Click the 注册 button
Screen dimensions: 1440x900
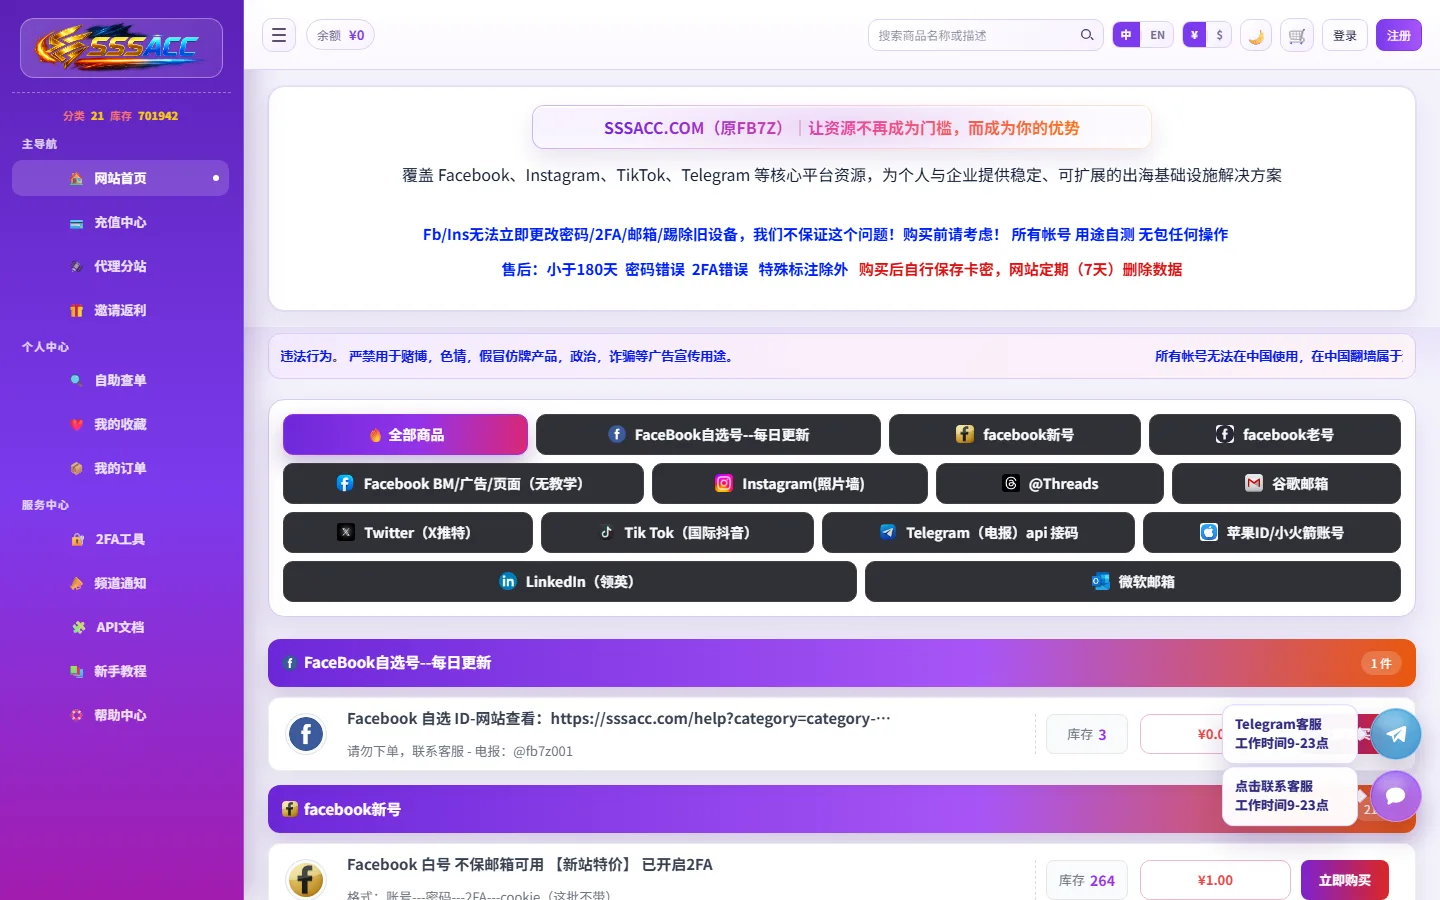[1399, 35]
